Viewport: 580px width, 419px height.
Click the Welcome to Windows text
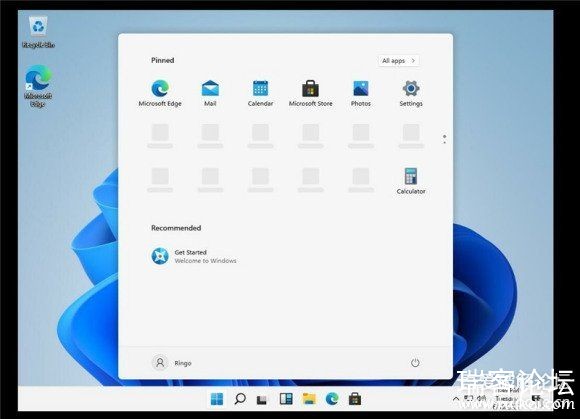205,261
